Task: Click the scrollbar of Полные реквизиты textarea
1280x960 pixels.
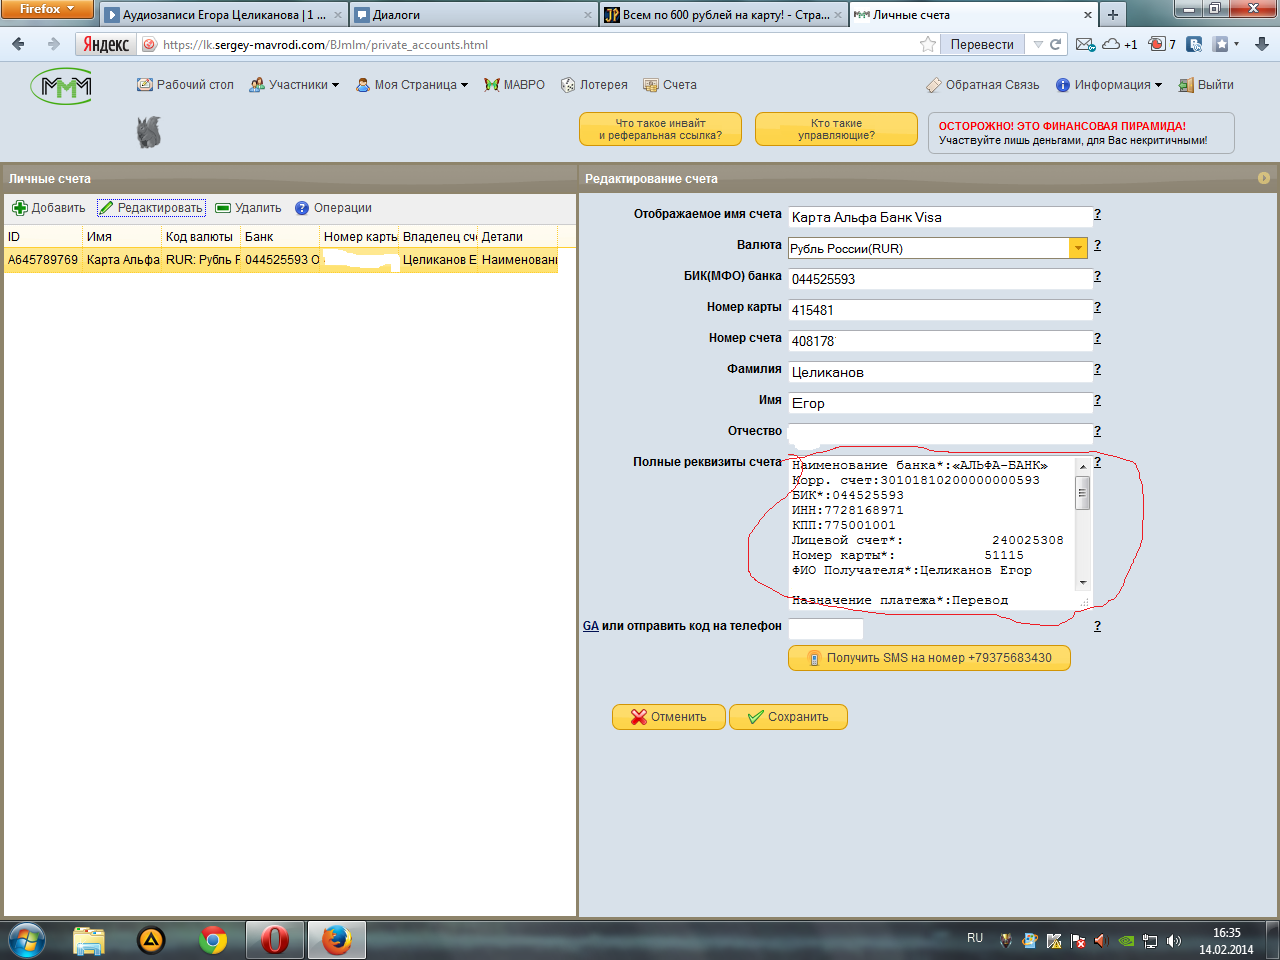Action: pyautogui.click(x=1082, y=523)
